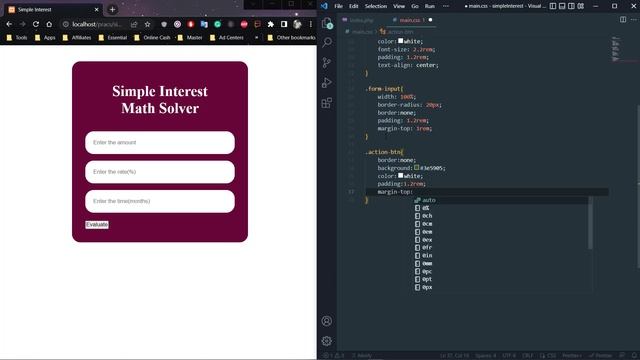
Task: Reload the Simple Interest page
Action: [x=36, y=24]
